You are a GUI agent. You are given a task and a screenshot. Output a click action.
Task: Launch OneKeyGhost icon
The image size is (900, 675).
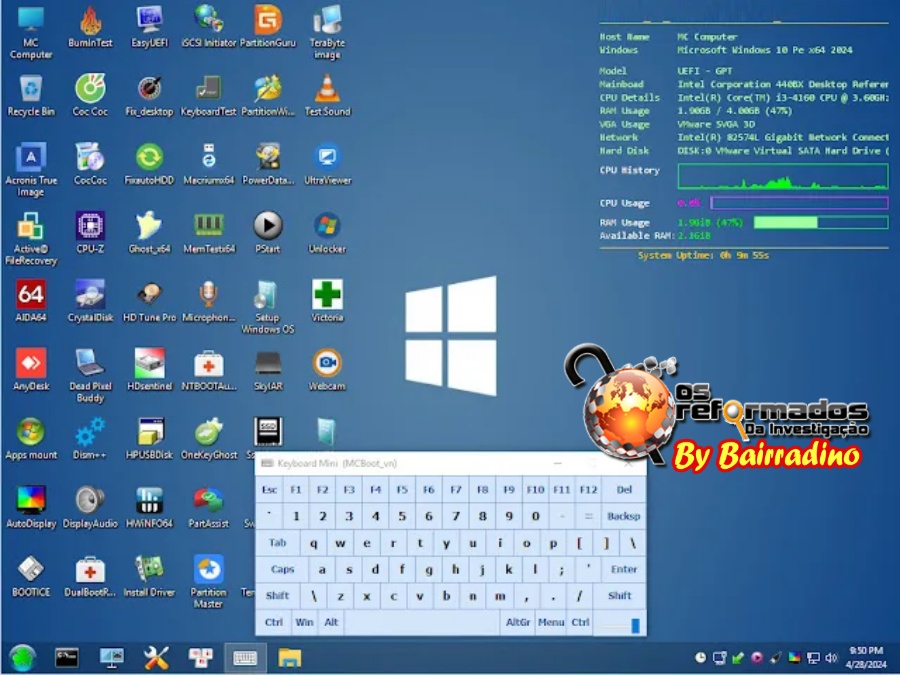coord(208,439)
